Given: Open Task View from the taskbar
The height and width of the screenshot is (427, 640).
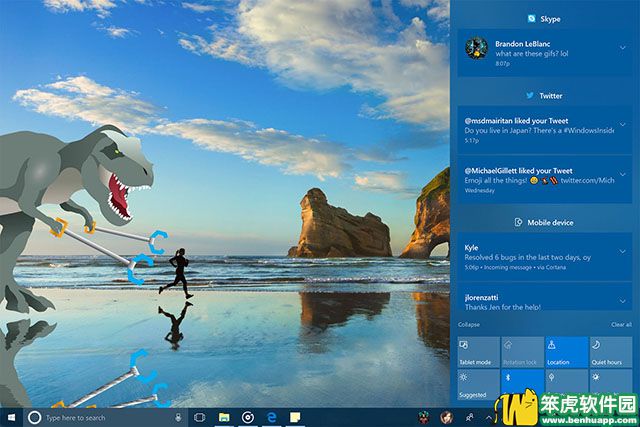Looking at the screenshot, I should [200, 417].
